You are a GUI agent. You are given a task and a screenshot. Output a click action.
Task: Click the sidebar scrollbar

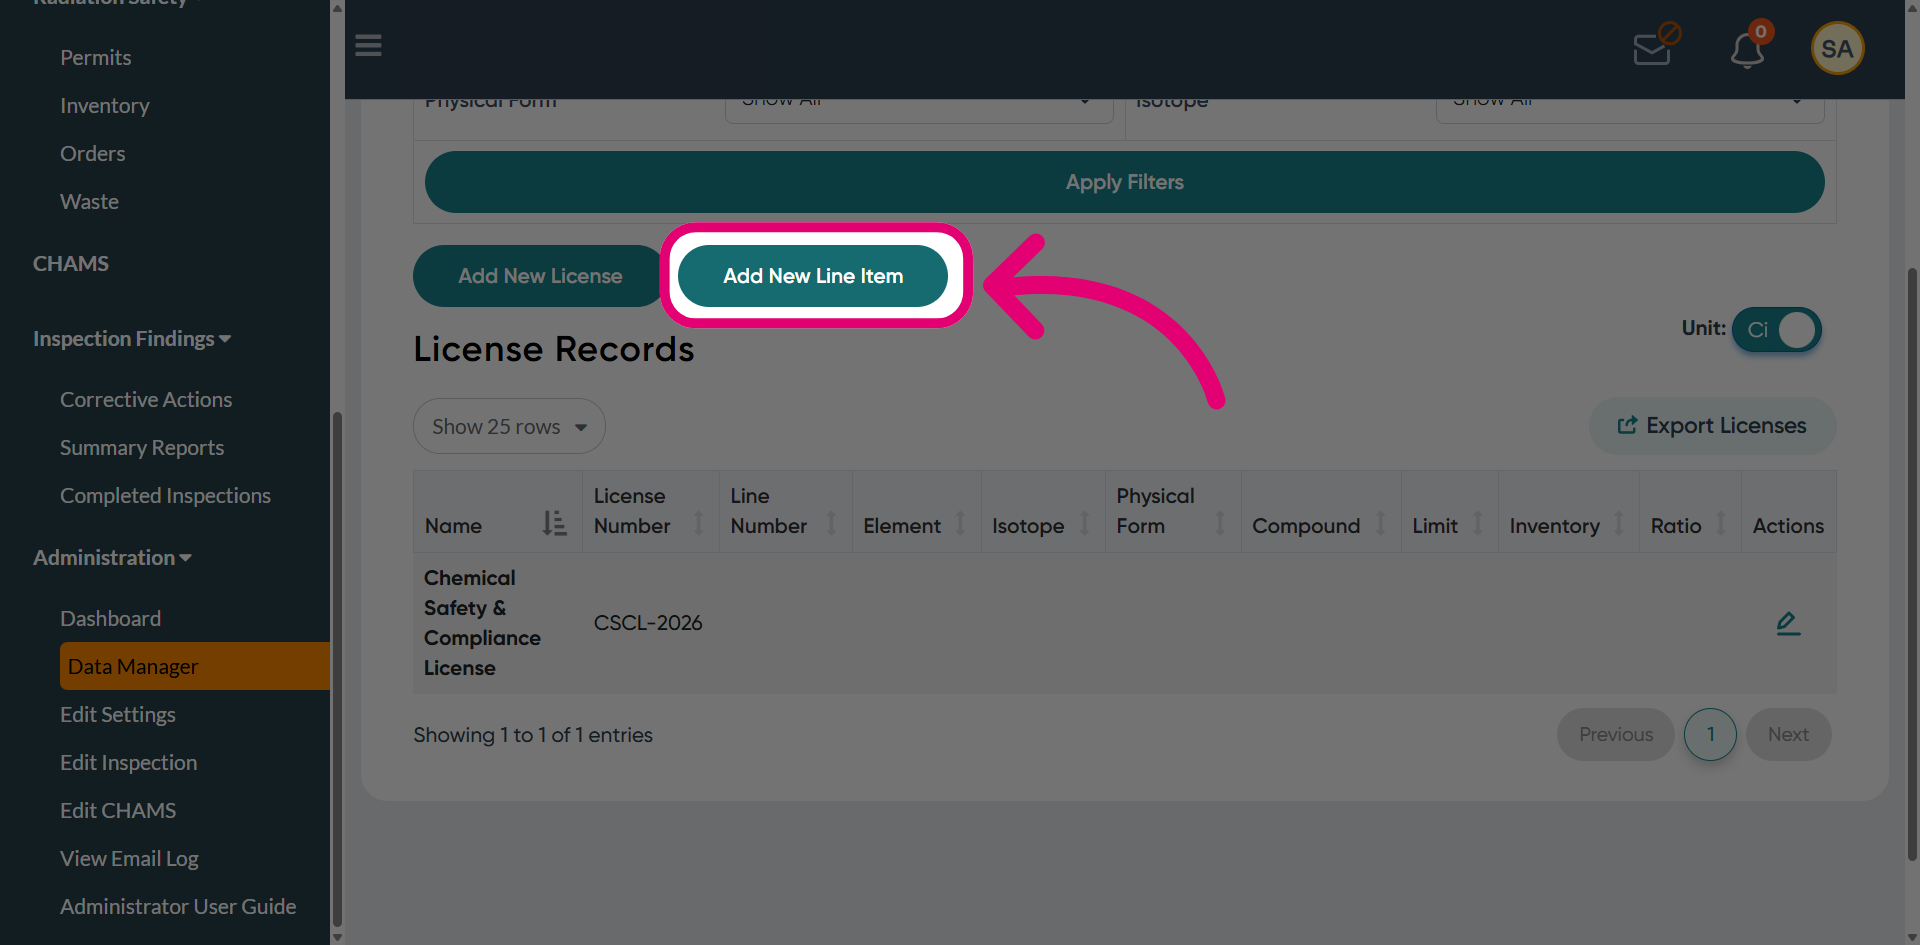click(337, 670)
